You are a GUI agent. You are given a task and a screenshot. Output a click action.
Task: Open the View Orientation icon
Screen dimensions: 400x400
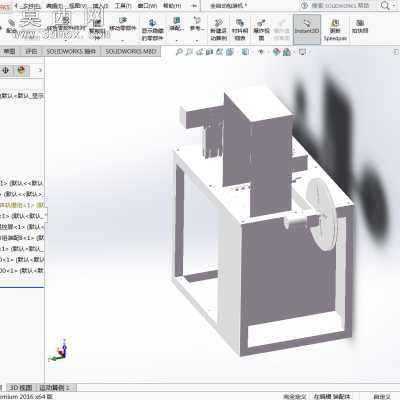[x=230, y=52]
